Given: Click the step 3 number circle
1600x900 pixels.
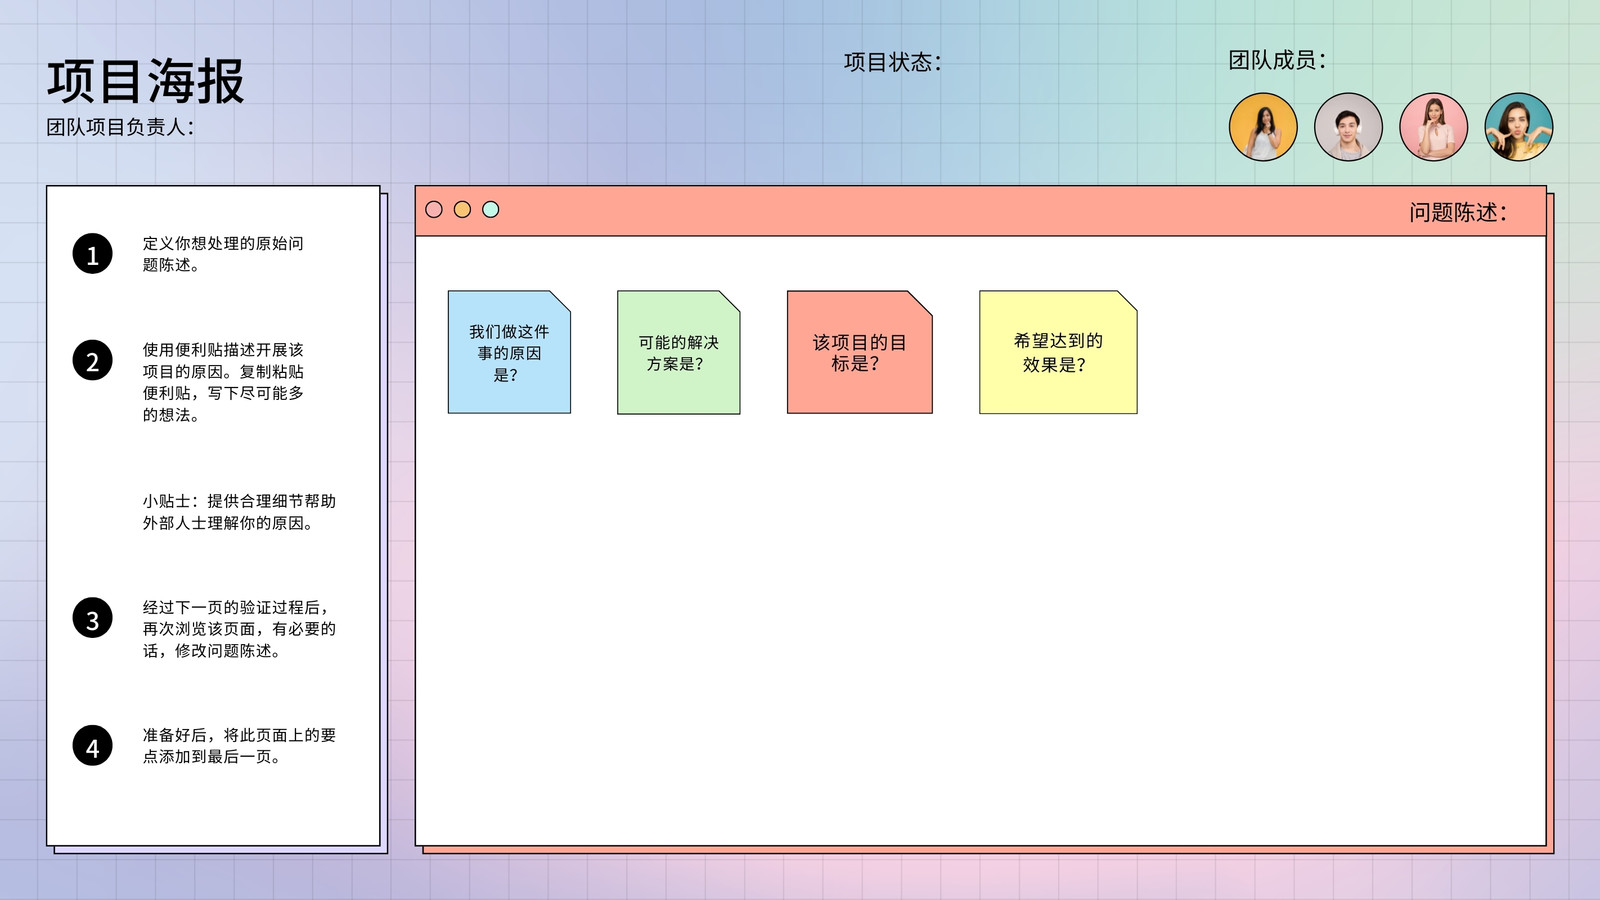Looking at the screenshot, I should point(92,619).
